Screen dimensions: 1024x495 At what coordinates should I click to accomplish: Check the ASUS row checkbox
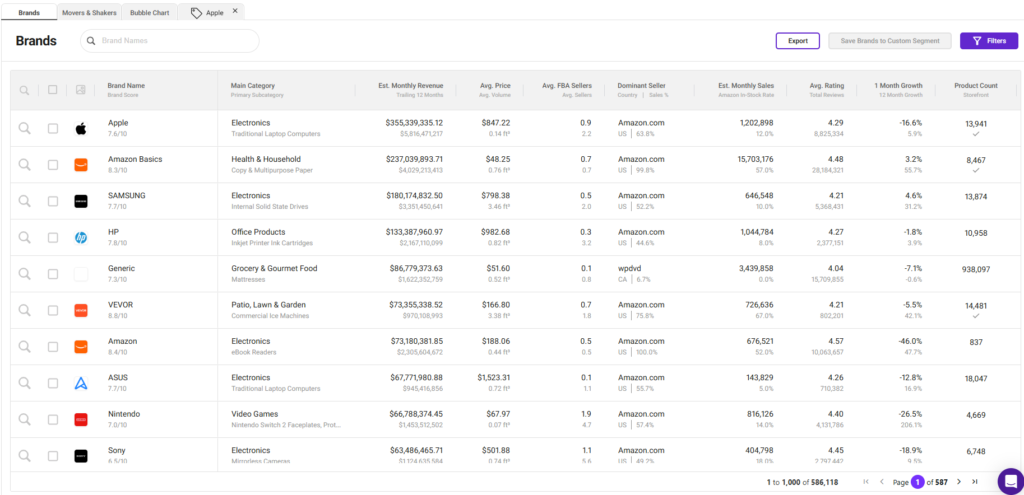(53, 383)
